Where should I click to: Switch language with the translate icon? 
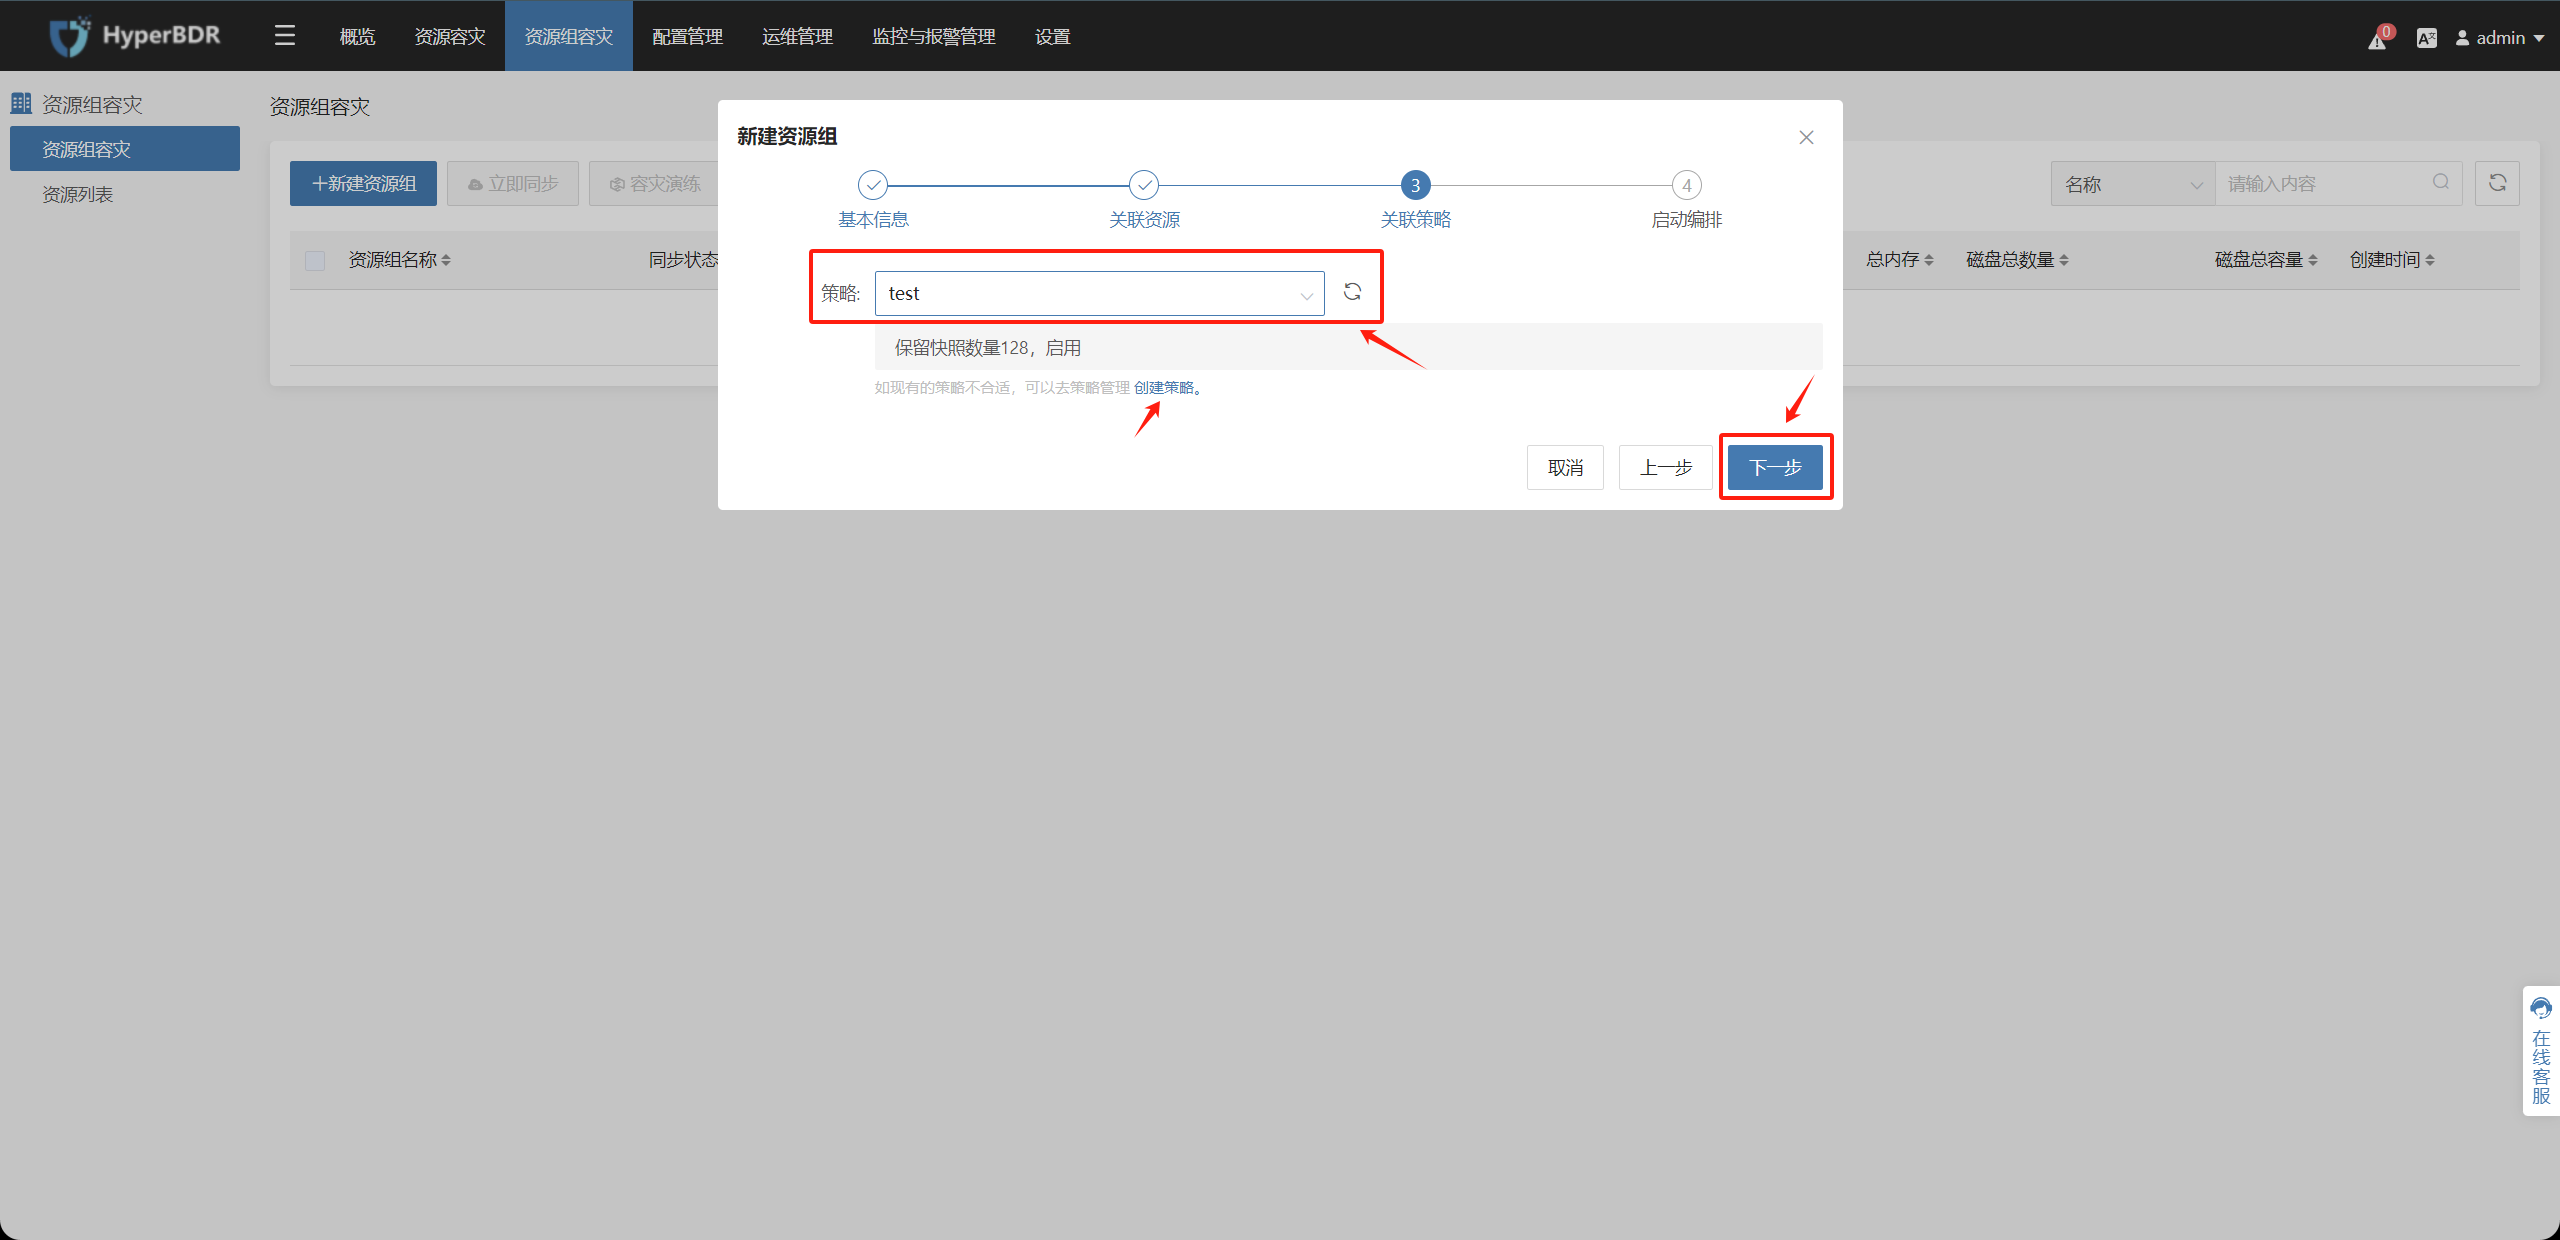[x=2426, y=38]
